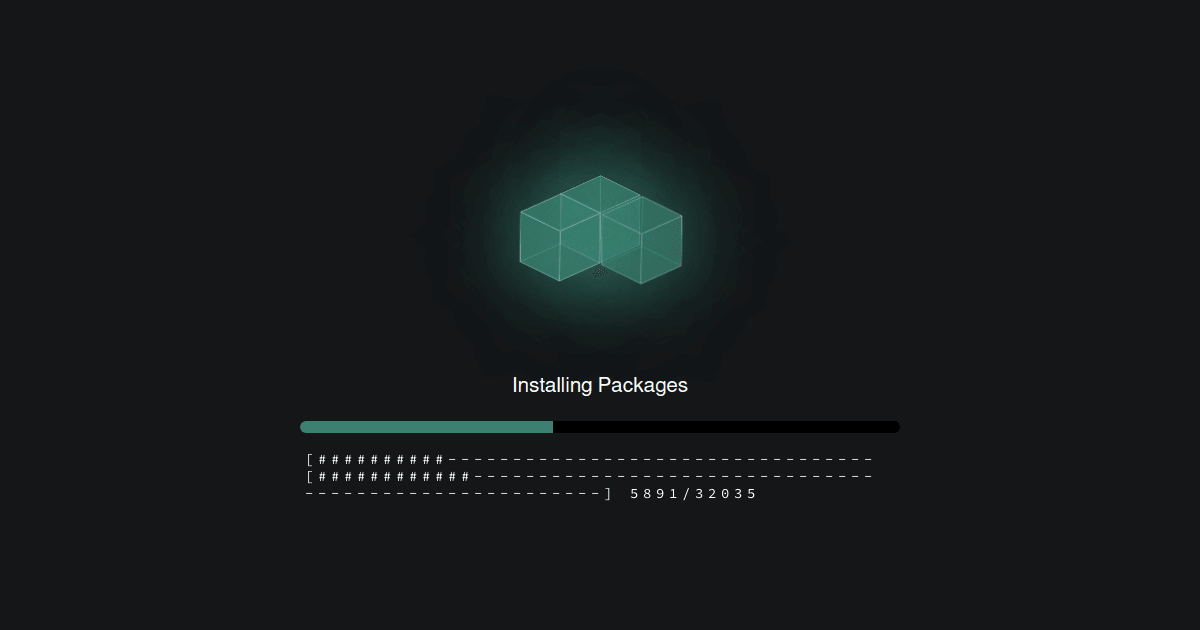Click the dashes at end of first ASCII line
Image resolution: width=1200 pixels, height=630 pixels.
point(661,460)
